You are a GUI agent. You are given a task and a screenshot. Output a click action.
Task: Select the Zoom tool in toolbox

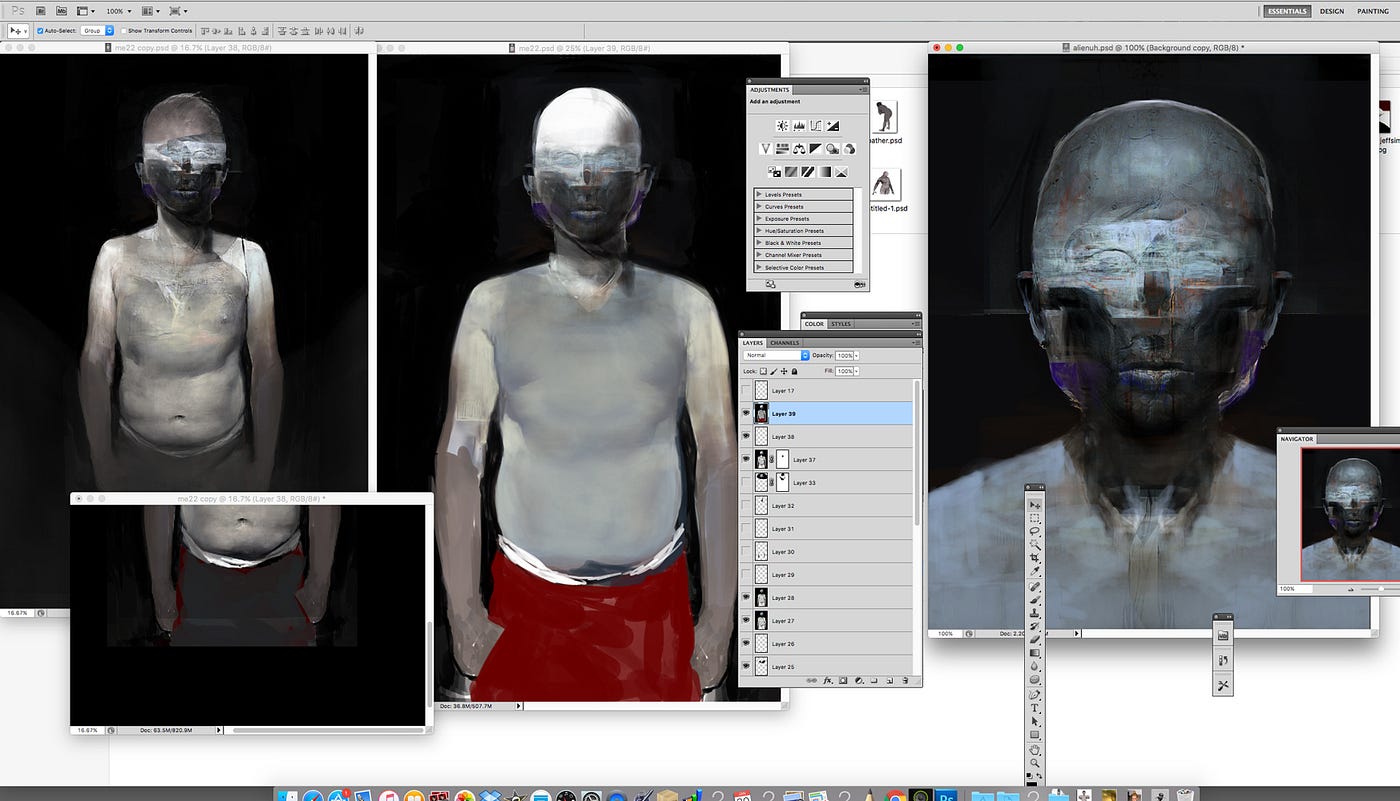click(1035, 762)
